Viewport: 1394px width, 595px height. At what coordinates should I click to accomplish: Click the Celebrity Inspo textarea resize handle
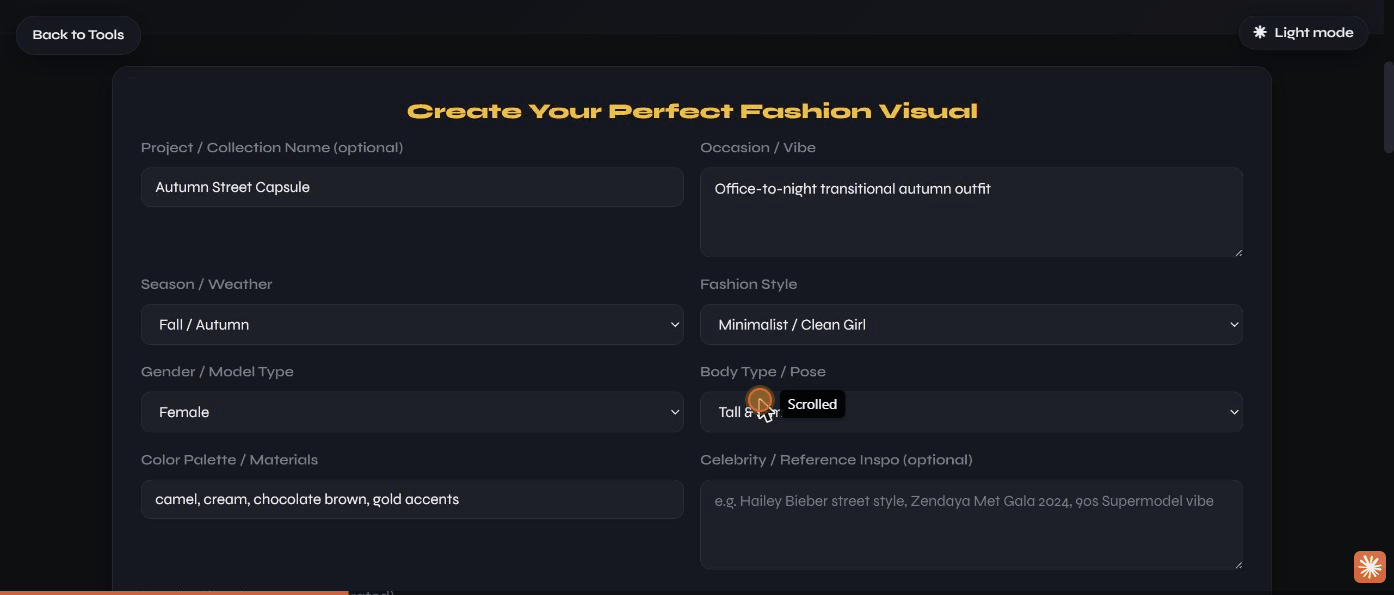pyautogui.click(x=1237, y=563)
